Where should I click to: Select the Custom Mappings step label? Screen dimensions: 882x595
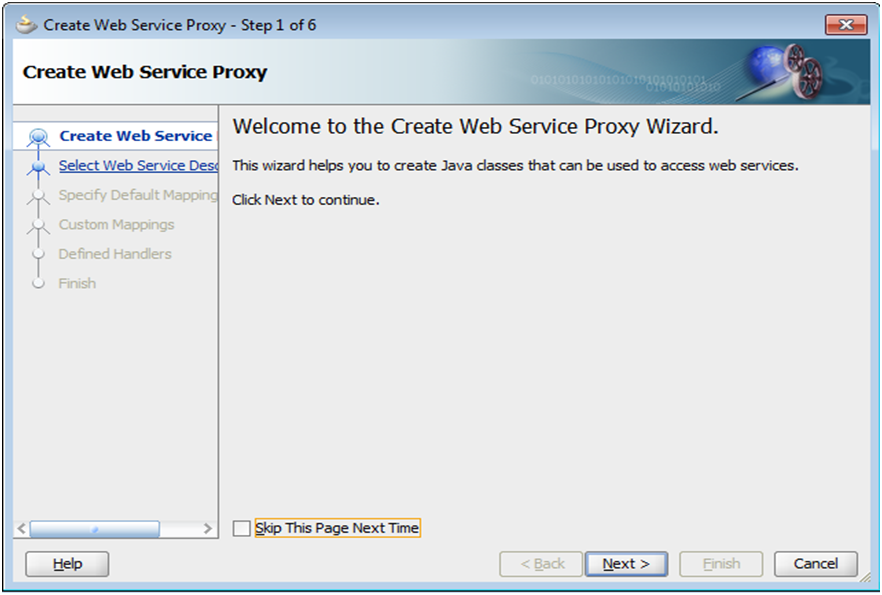(x=116, y=225)
